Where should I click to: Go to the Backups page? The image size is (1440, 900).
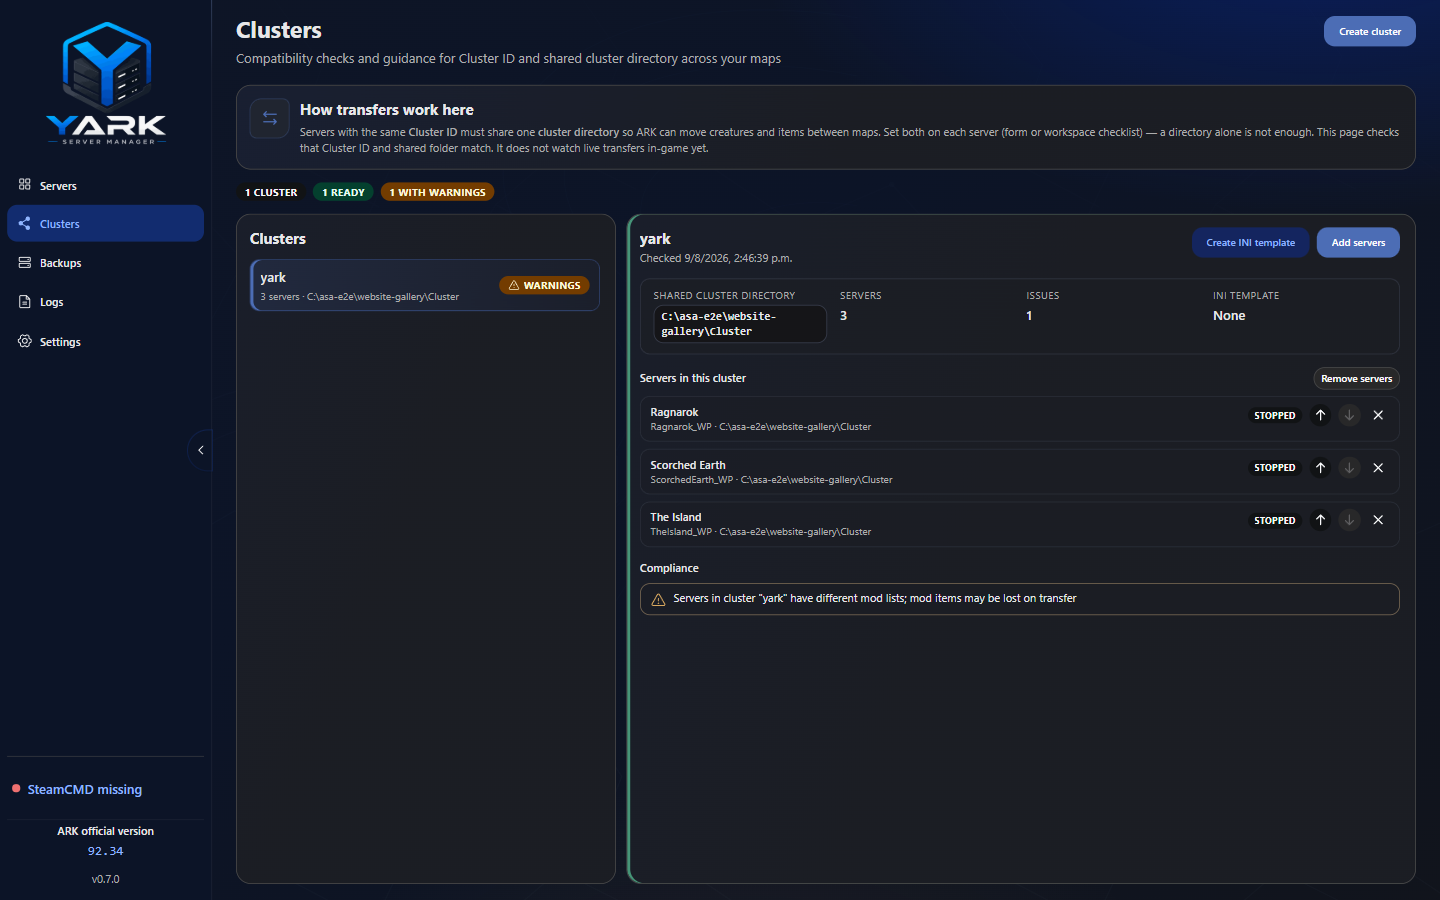click(105, 262)
